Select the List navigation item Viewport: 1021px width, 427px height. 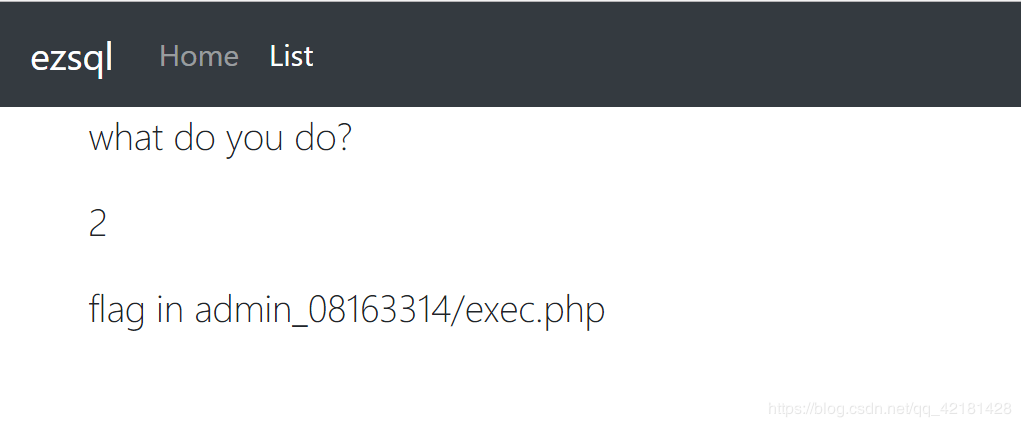click(291, 56)
